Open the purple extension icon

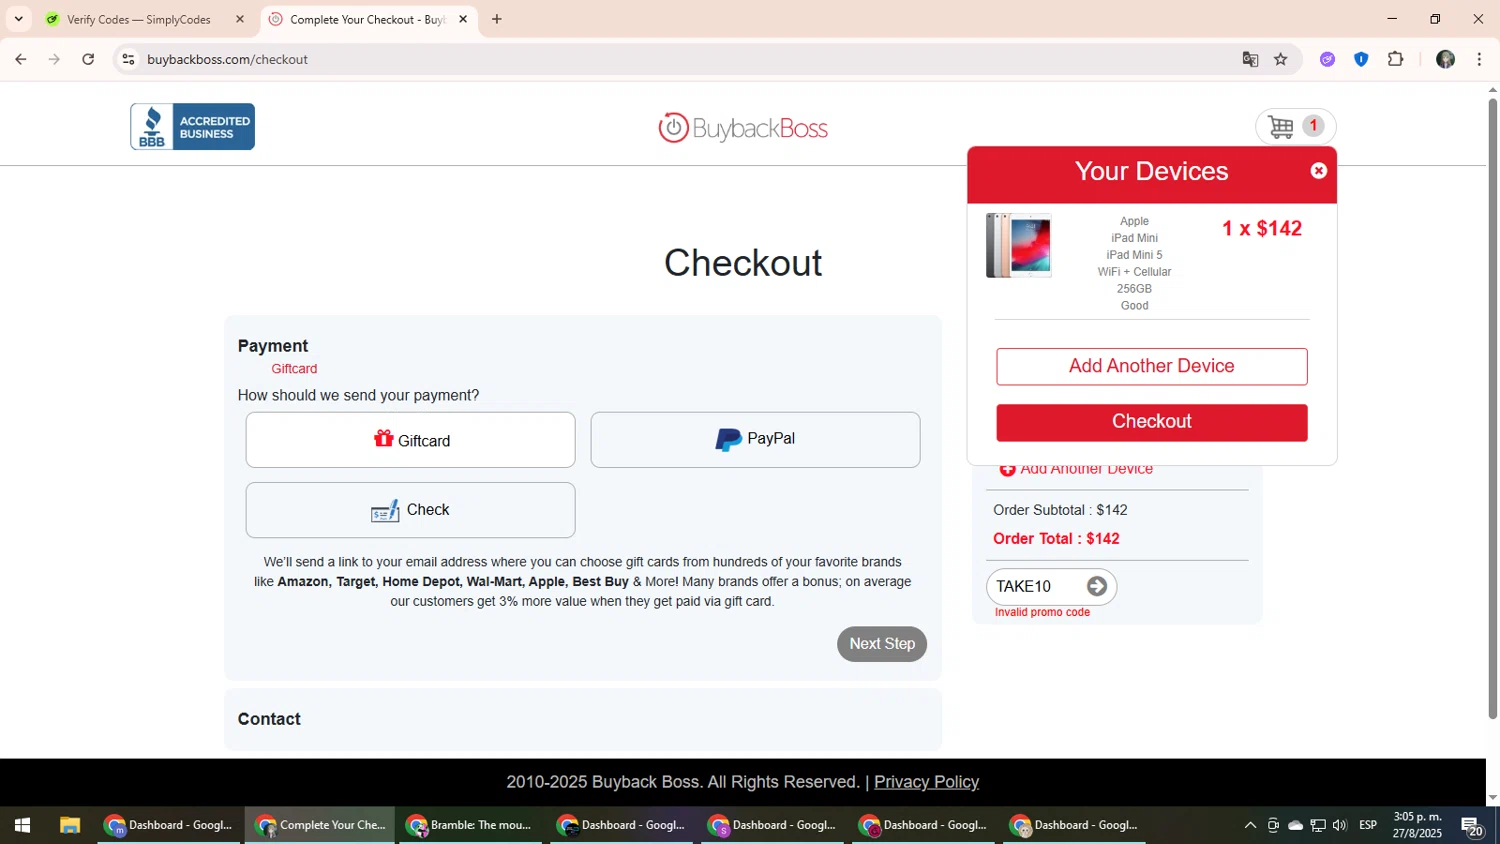(x=1328, y=59)
